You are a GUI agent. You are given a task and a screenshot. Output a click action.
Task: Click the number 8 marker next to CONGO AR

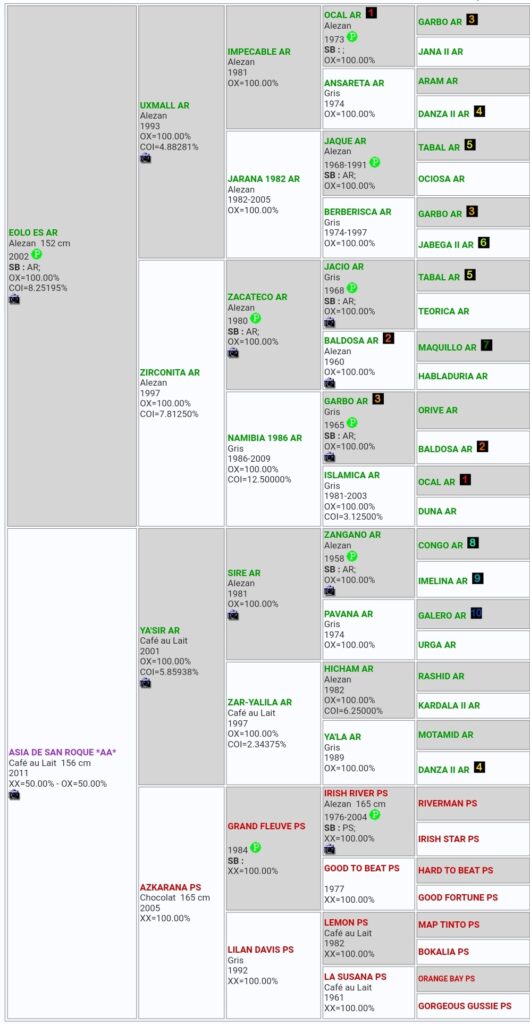click(x=473, y=543)
